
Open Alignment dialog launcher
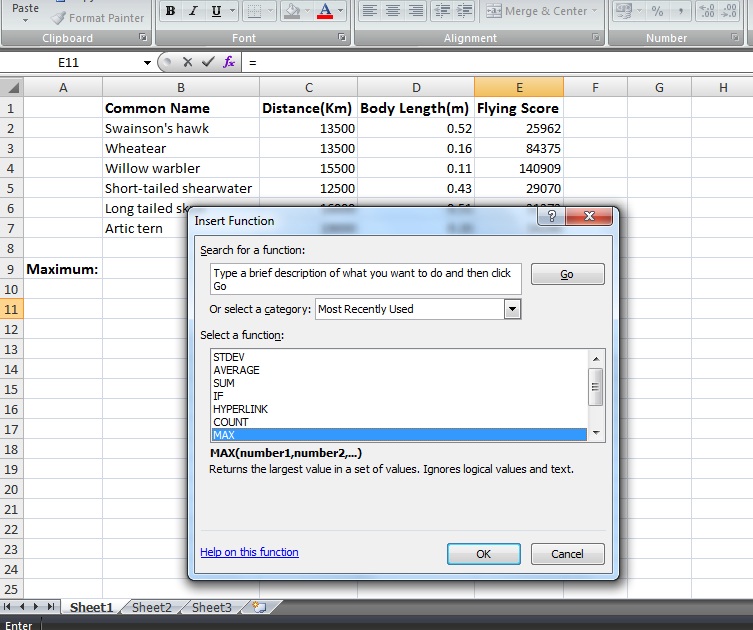(x=595, y=37)
